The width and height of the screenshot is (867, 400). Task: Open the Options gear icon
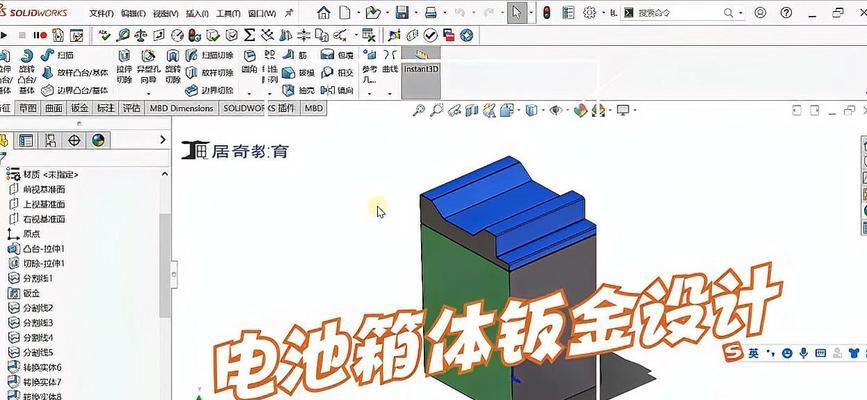tap(589, 13)
